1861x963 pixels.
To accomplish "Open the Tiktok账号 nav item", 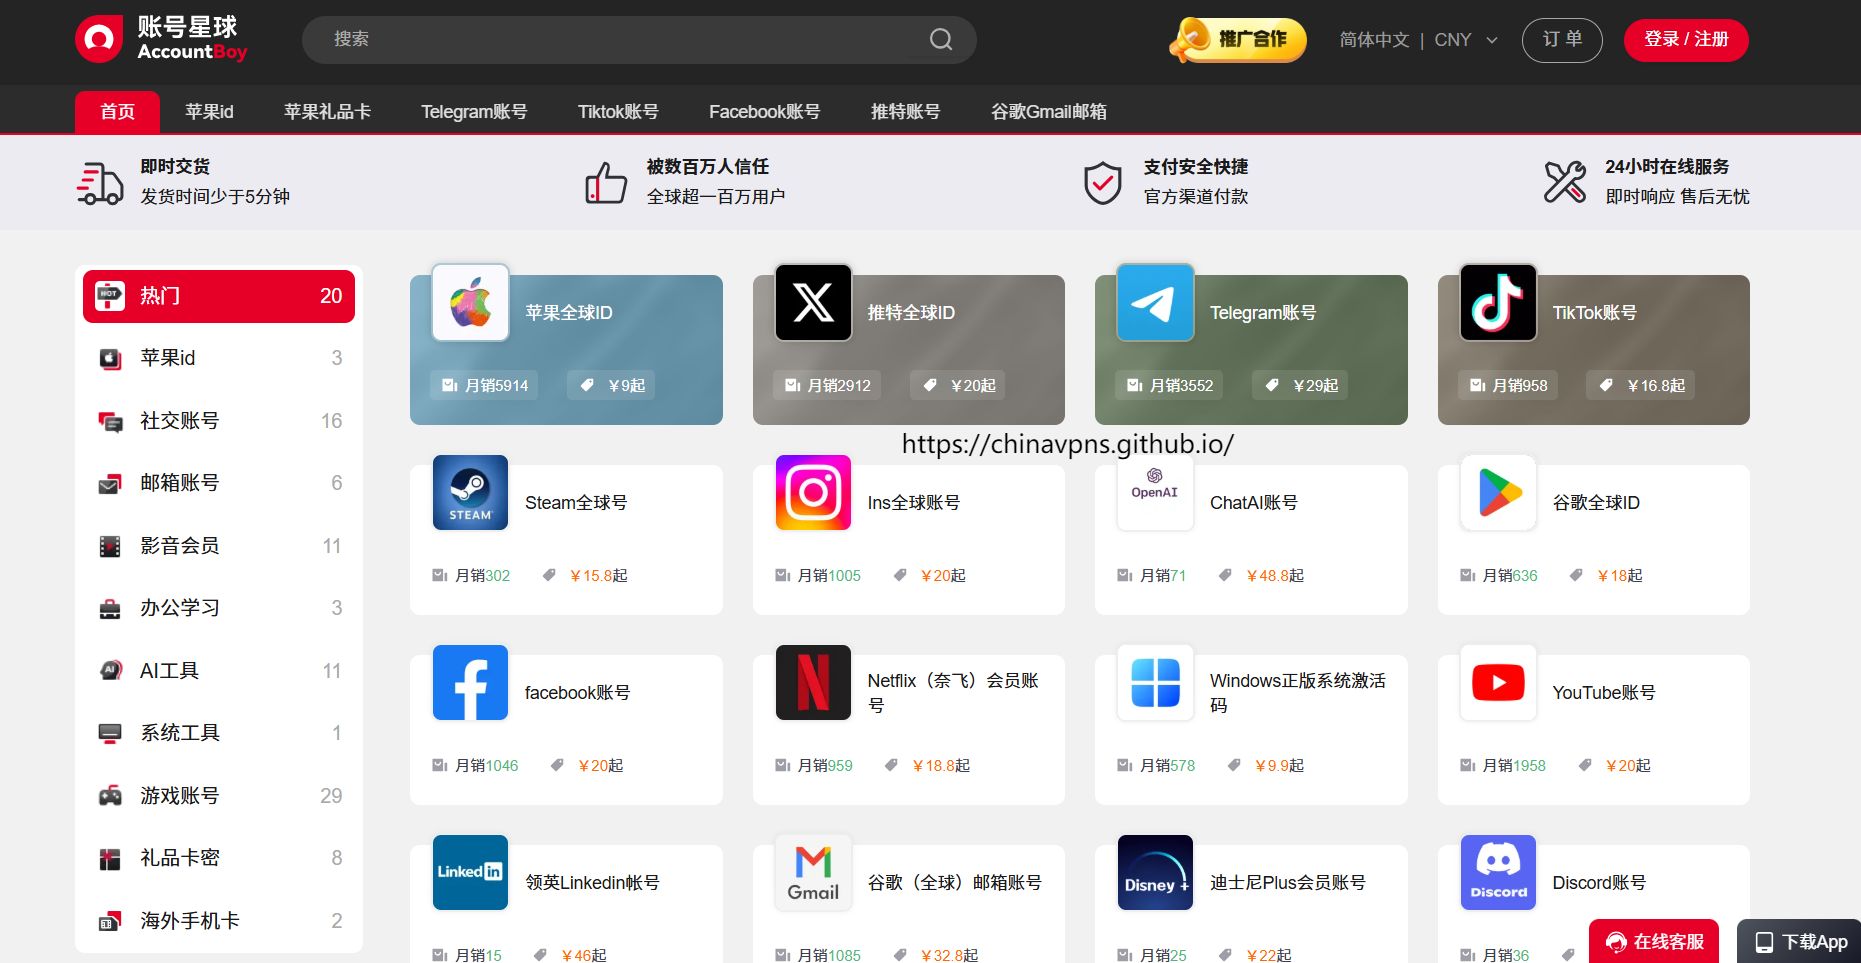I will (618, 112).
